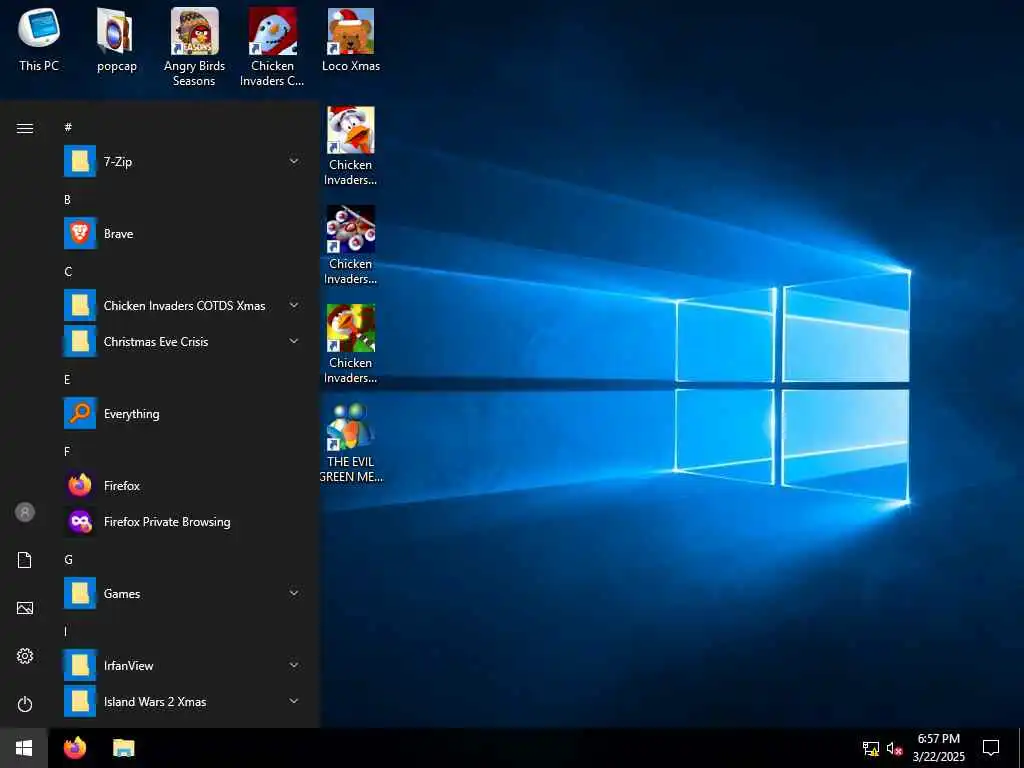Screen dimensions: 1024x768
Task: Select Island Wars 2 Xmas entry
Action: point(184,701)
